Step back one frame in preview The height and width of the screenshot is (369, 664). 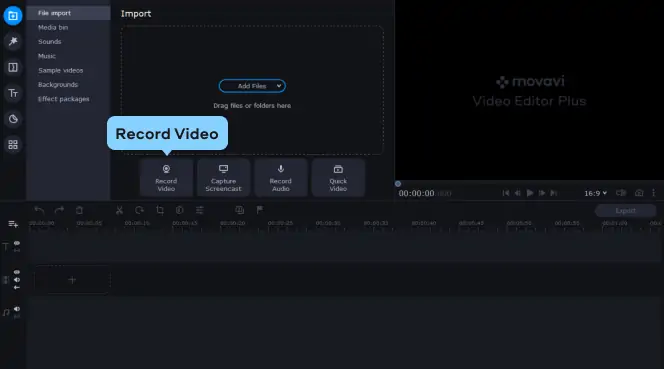coord(517,193)
